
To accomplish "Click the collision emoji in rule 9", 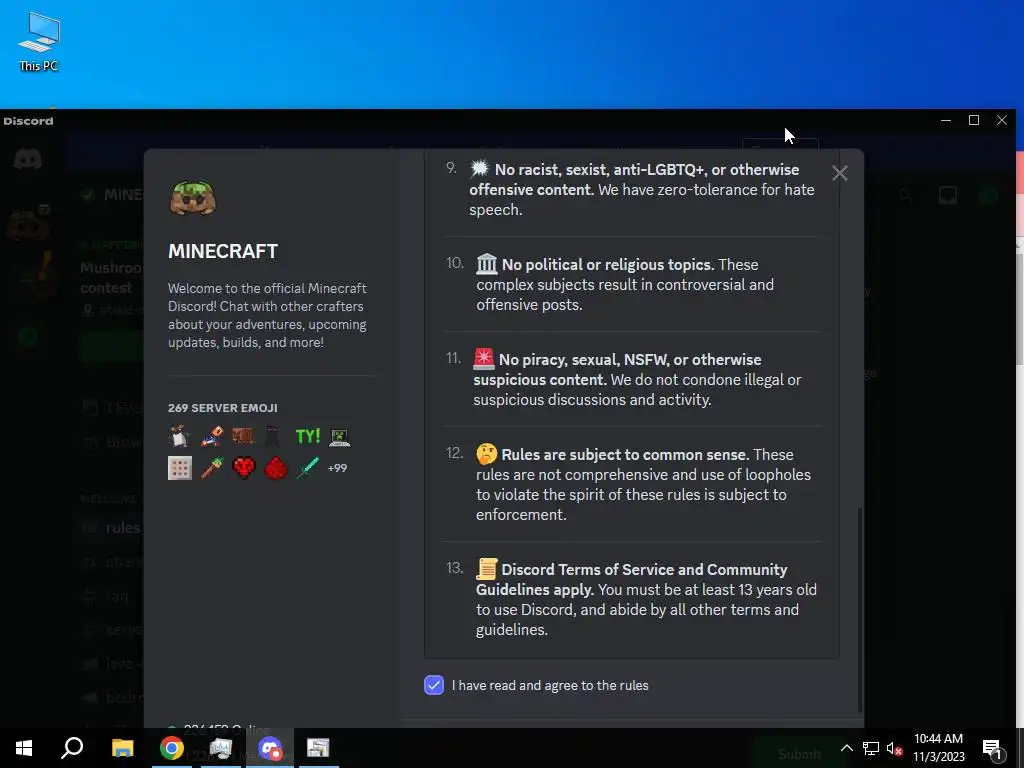I will (479, 168).
